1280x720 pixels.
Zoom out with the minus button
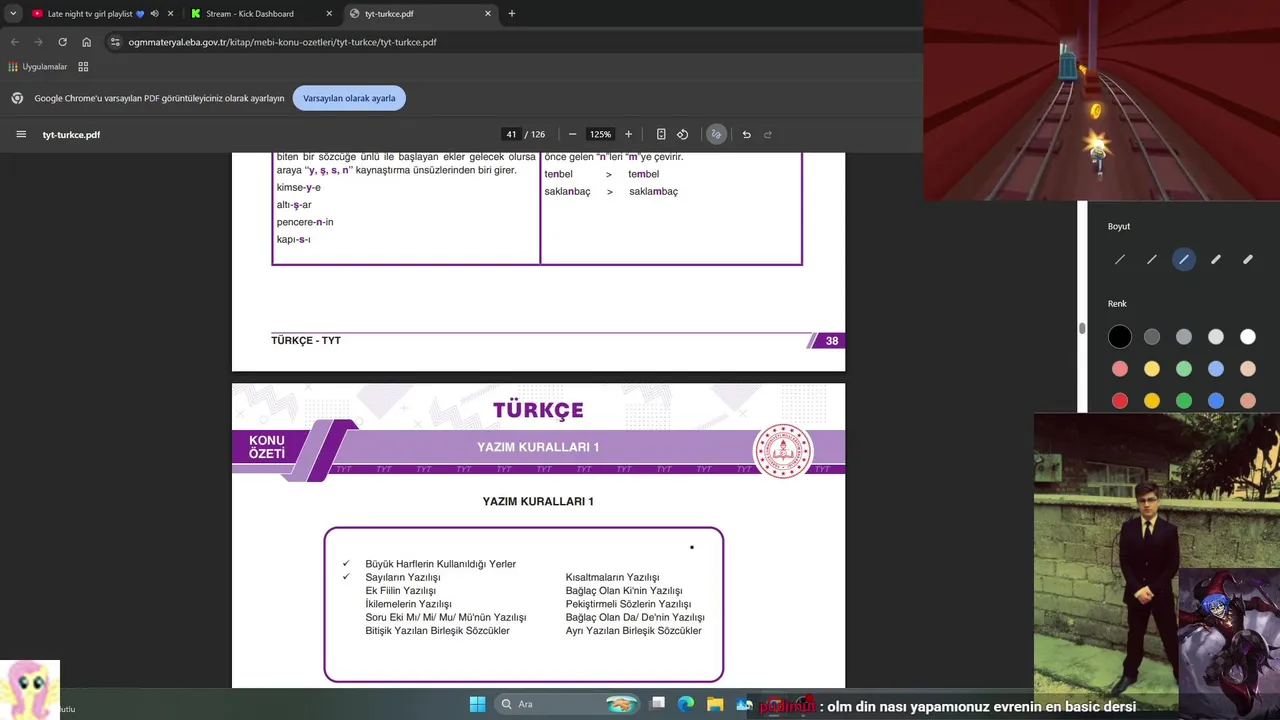click(x=572, y=134)
